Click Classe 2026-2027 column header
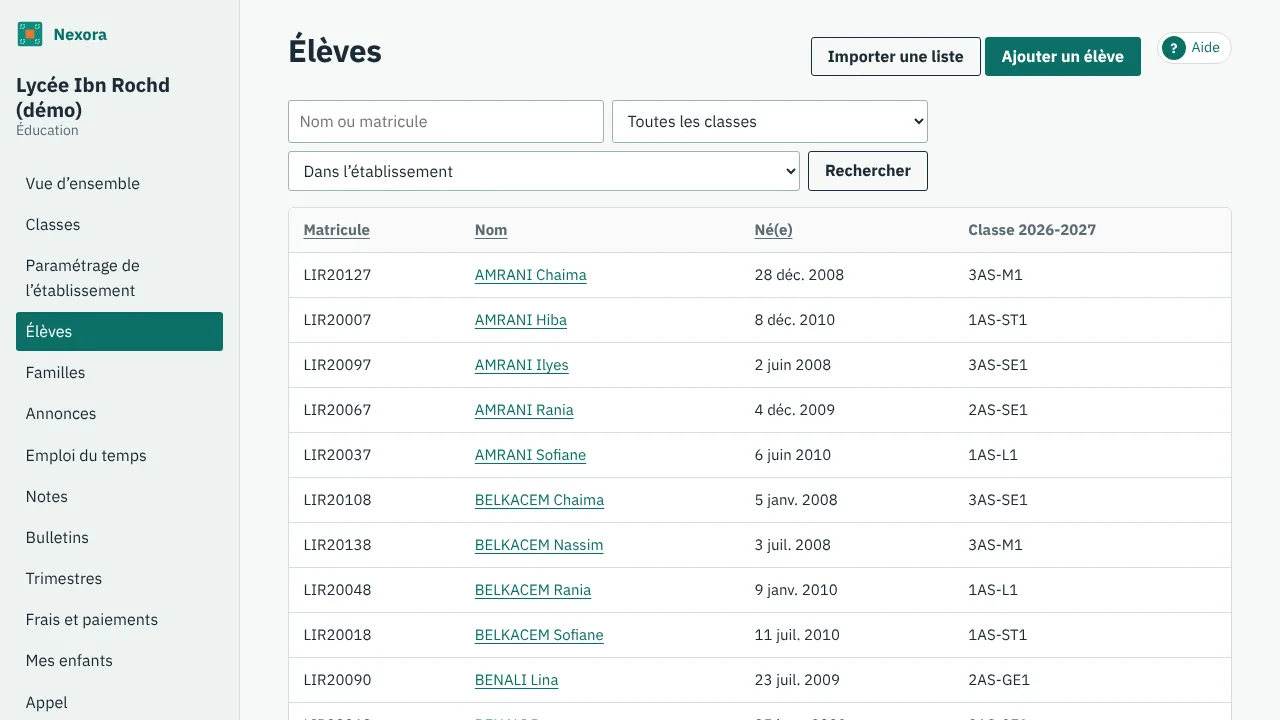This screenshot has height=720, width=1280. pos(1032,230)
